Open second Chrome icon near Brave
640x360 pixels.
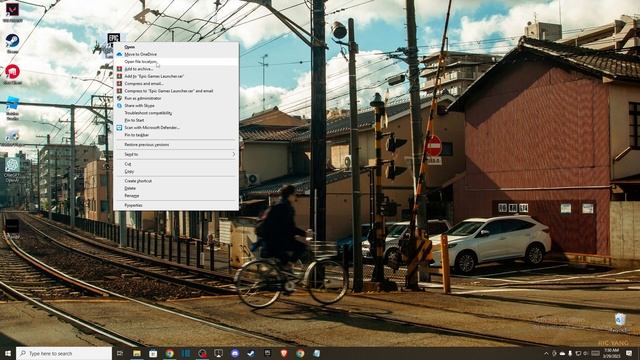pos(300,353)
